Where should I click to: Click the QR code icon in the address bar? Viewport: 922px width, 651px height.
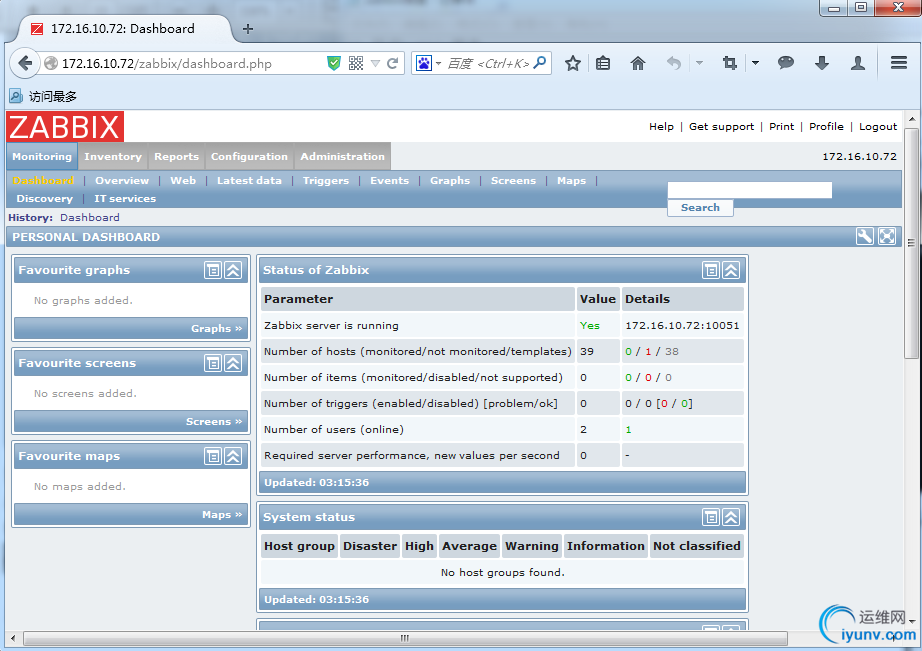356,63
